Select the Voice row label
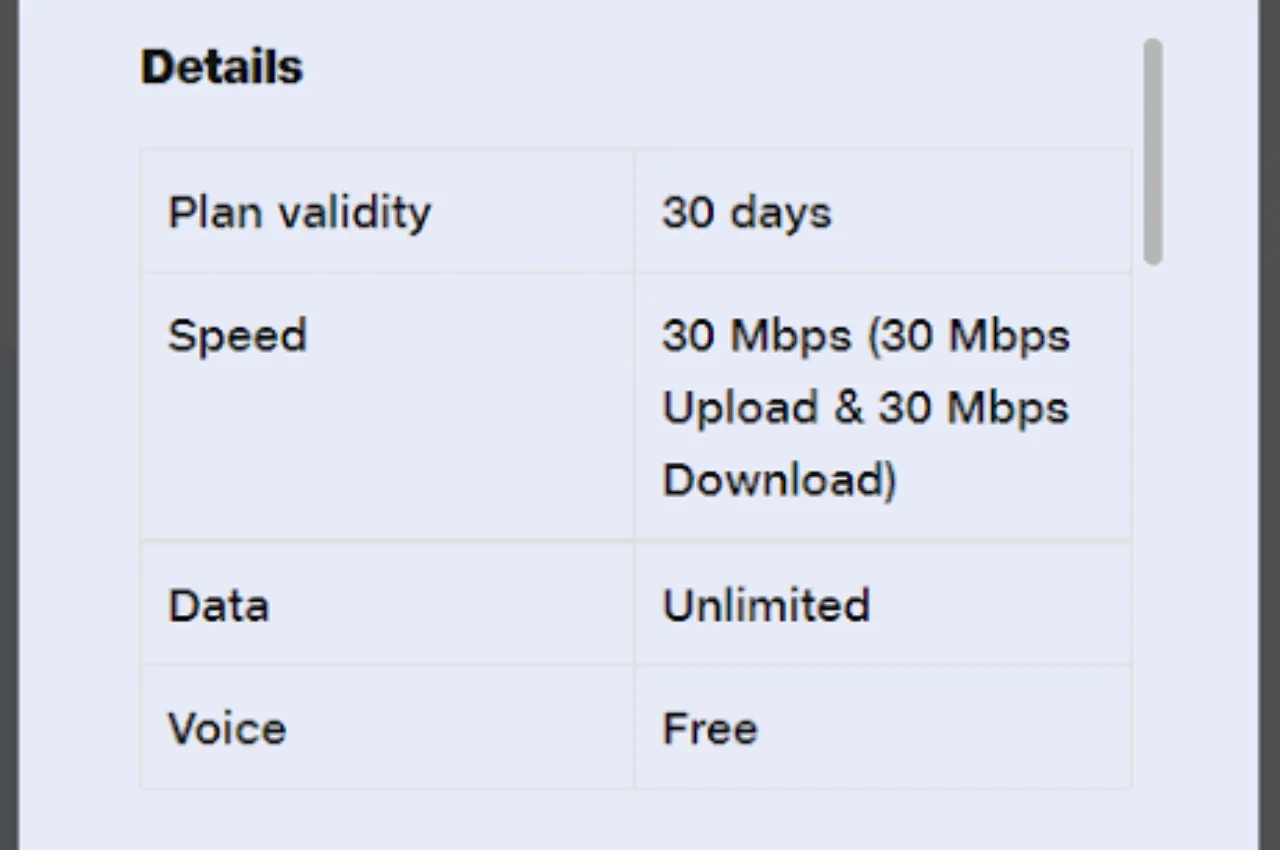The width and height of the screenshot is (1280, 850). coord(227,728)
